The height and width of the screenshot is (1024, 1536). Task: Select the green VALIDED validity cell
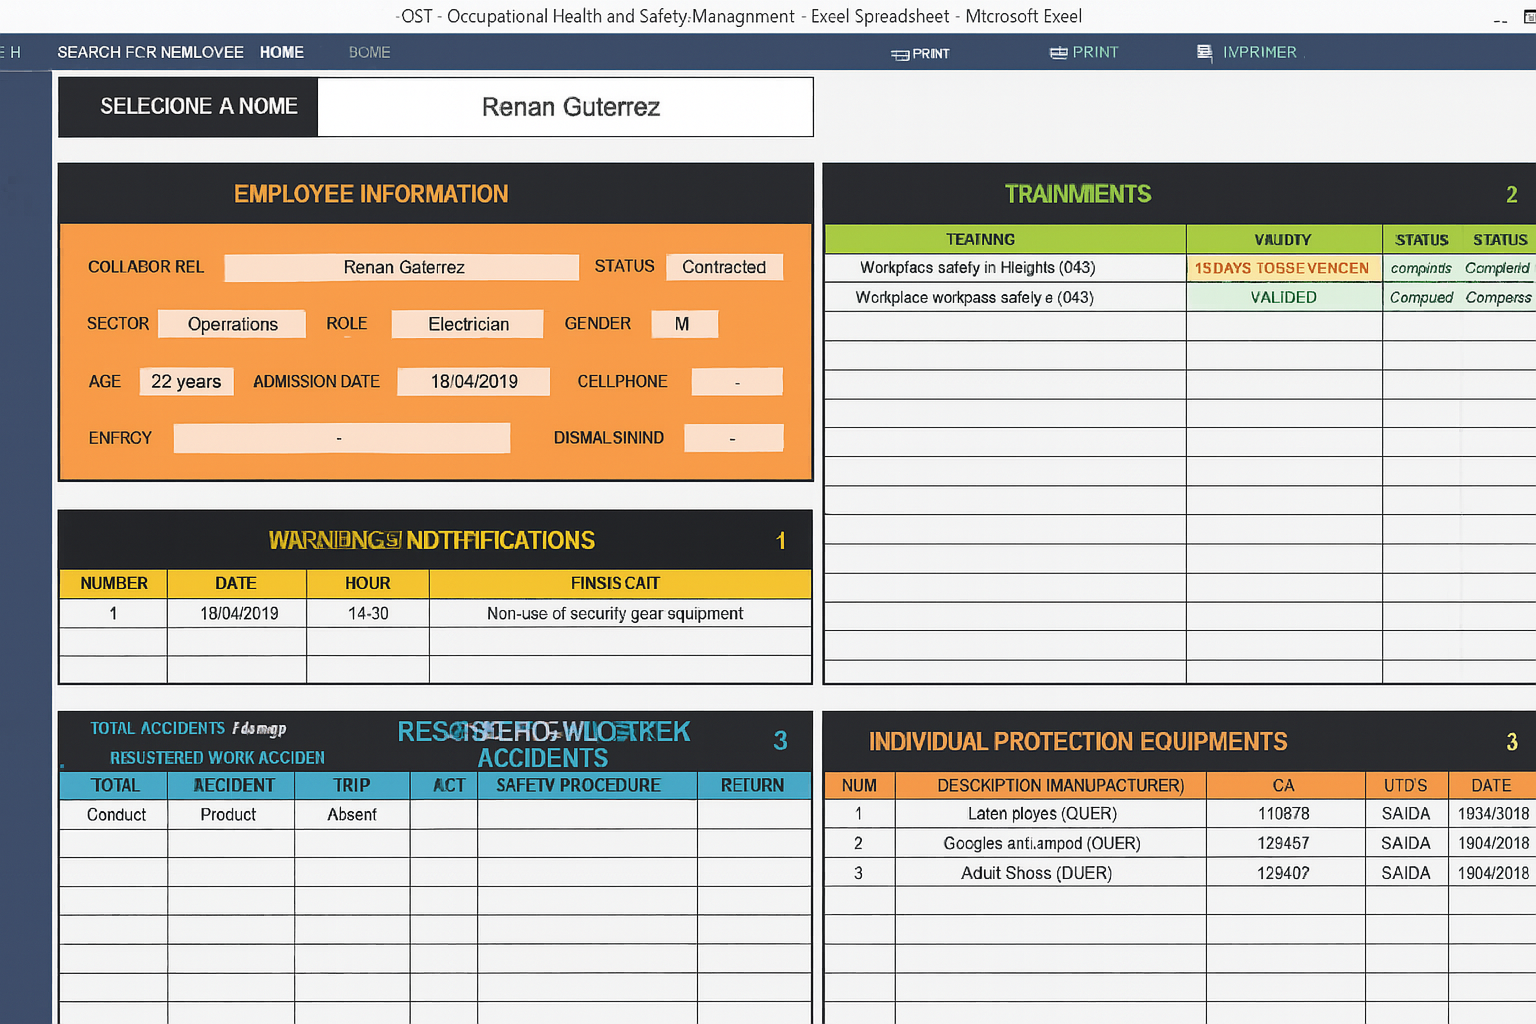pyautogui.click(x=1283, y=297)
